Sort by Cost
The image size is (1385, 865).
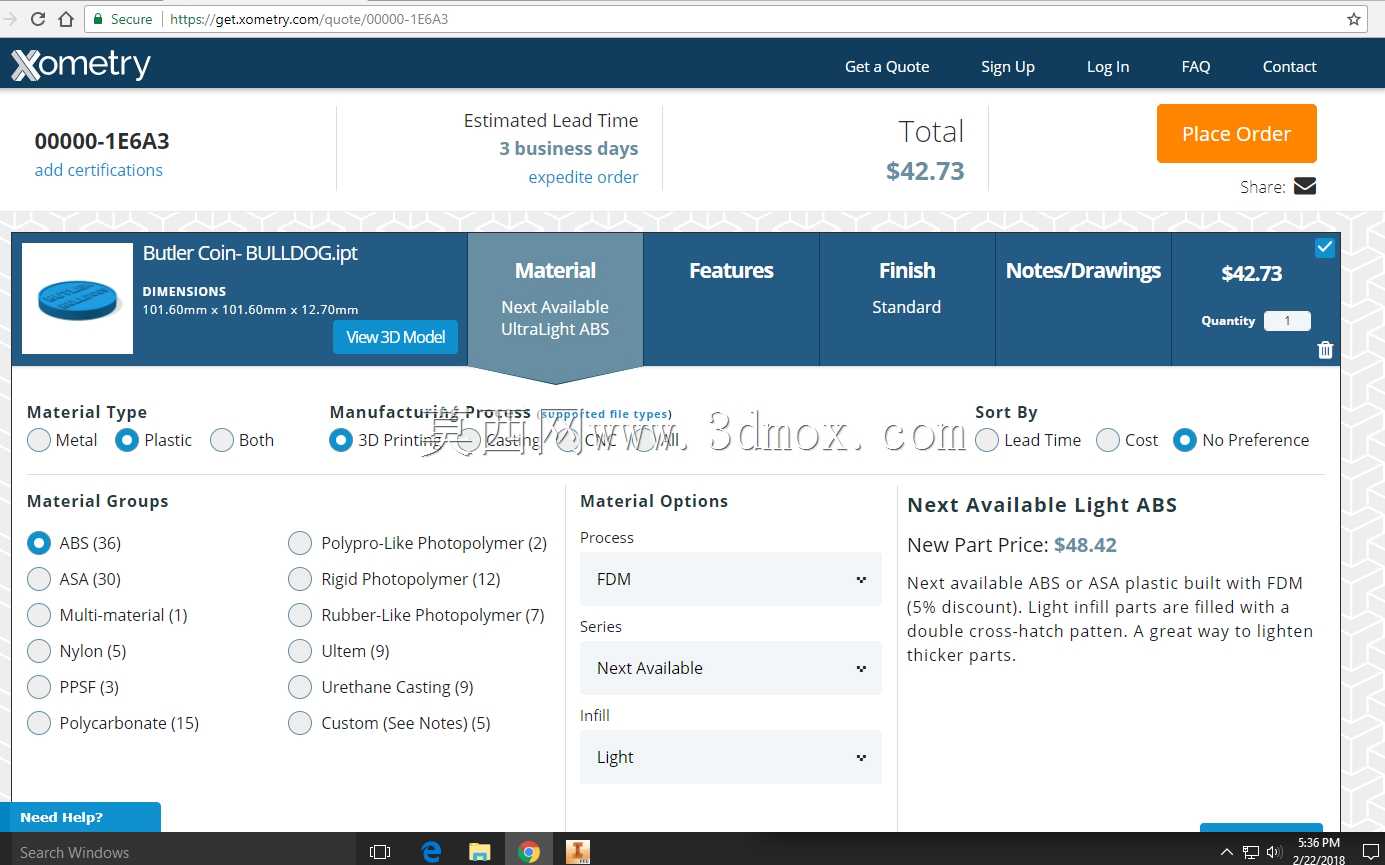[1108, 440]
